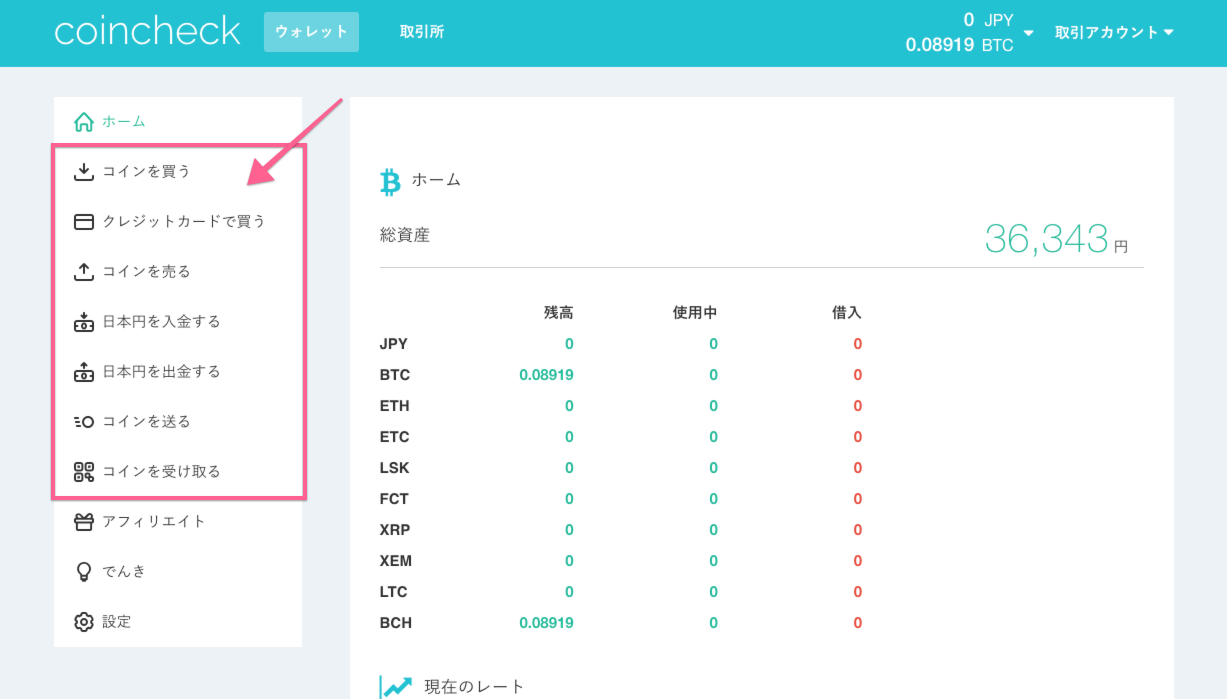Click the light bulb icon beside でんき
The width and height of the screenshot is (1227, 699).
click(84, 572)
